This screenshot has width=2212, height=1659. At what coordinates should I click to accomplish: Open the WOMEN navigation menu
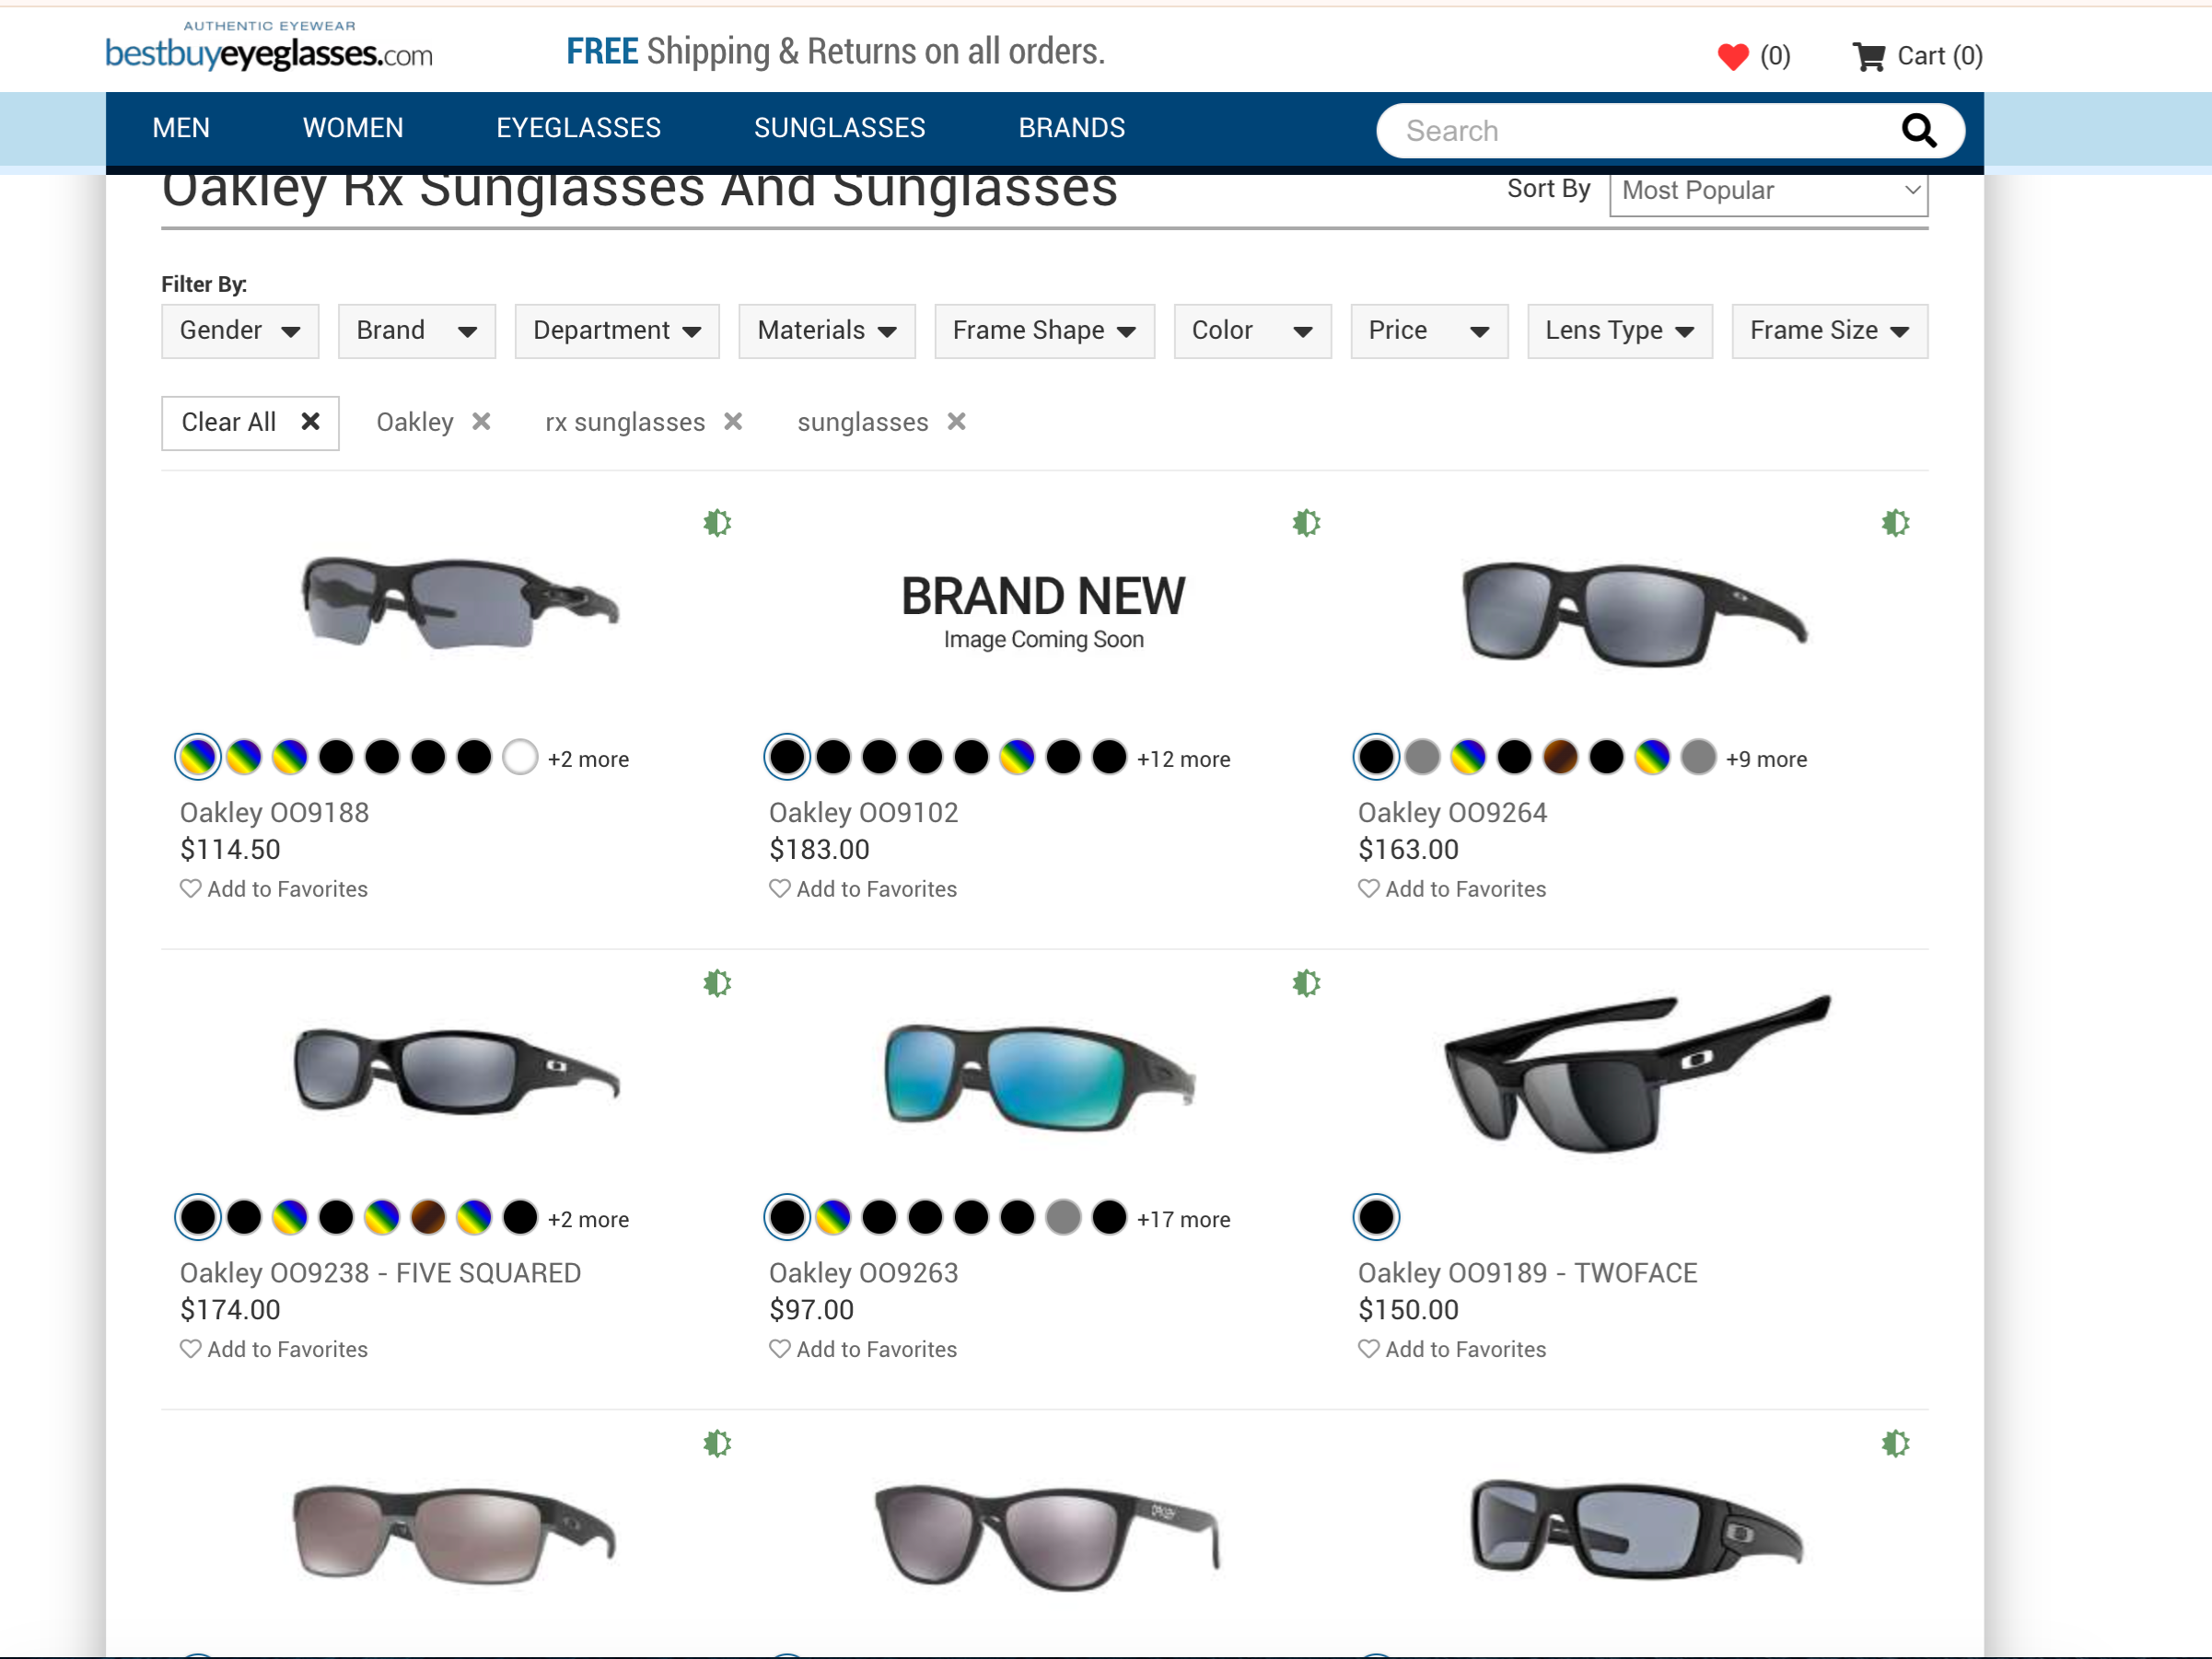click(353, 128)
